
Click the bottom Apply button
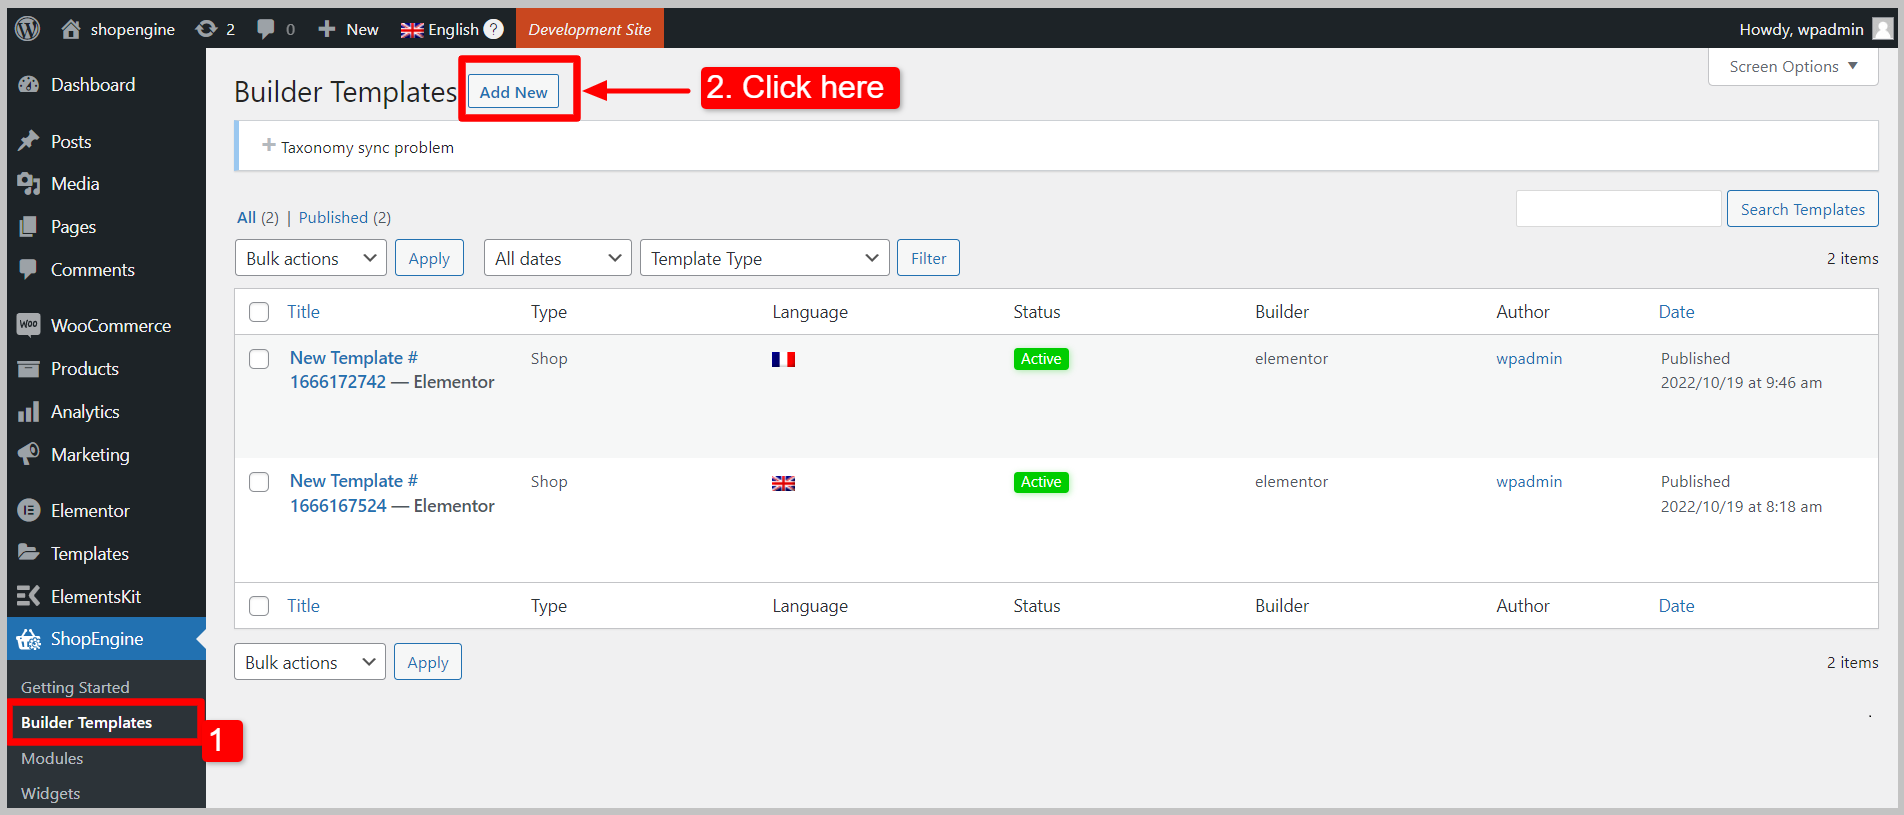pyautogui.click(x=428, y=662)
